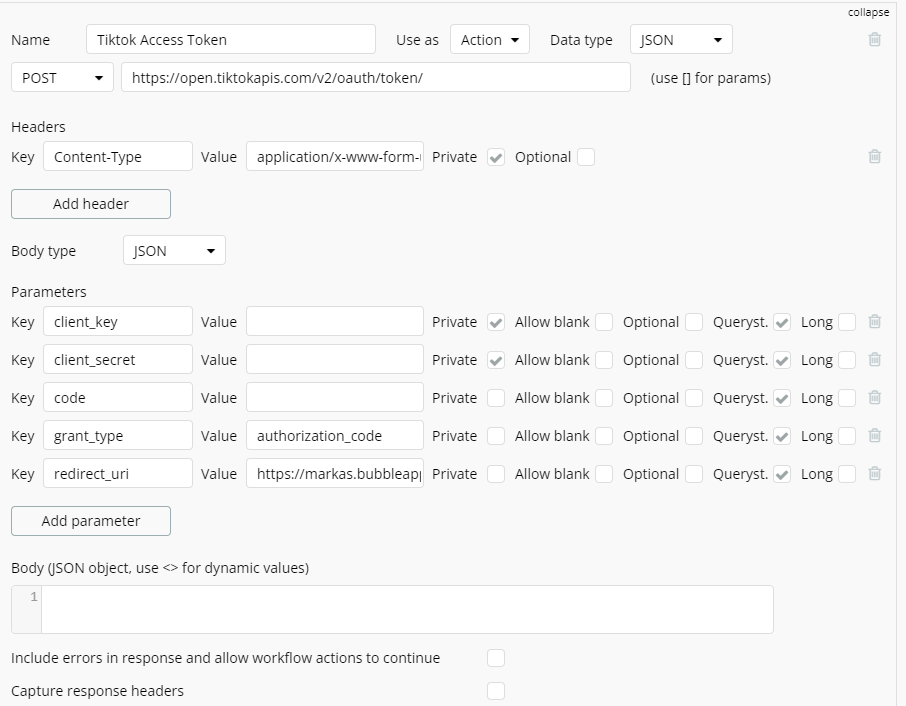Image resolution: width=906 pixels, height=706 pixels.
Task: Toggle Private checkbox for code parameter
Action: tap(496, 398)
